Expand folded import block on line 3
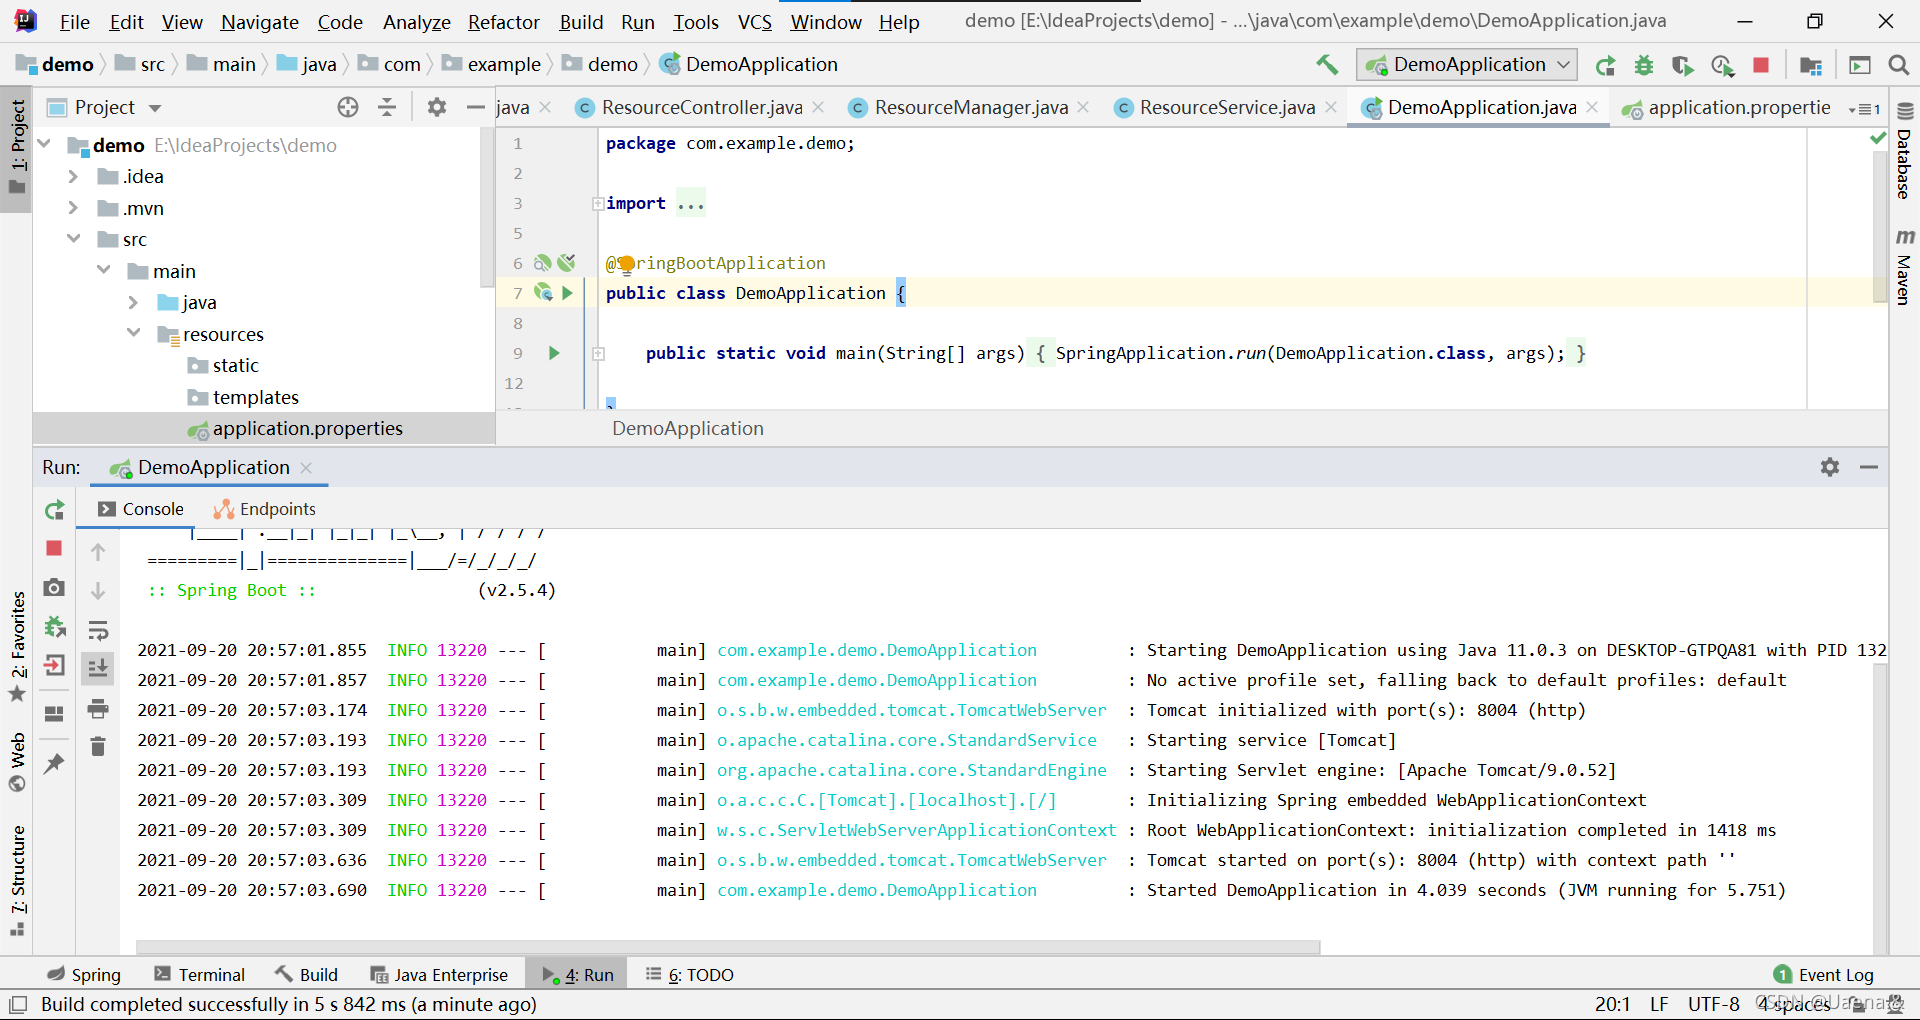This screenshot has height=1020, width=1920. click(598, 203)
